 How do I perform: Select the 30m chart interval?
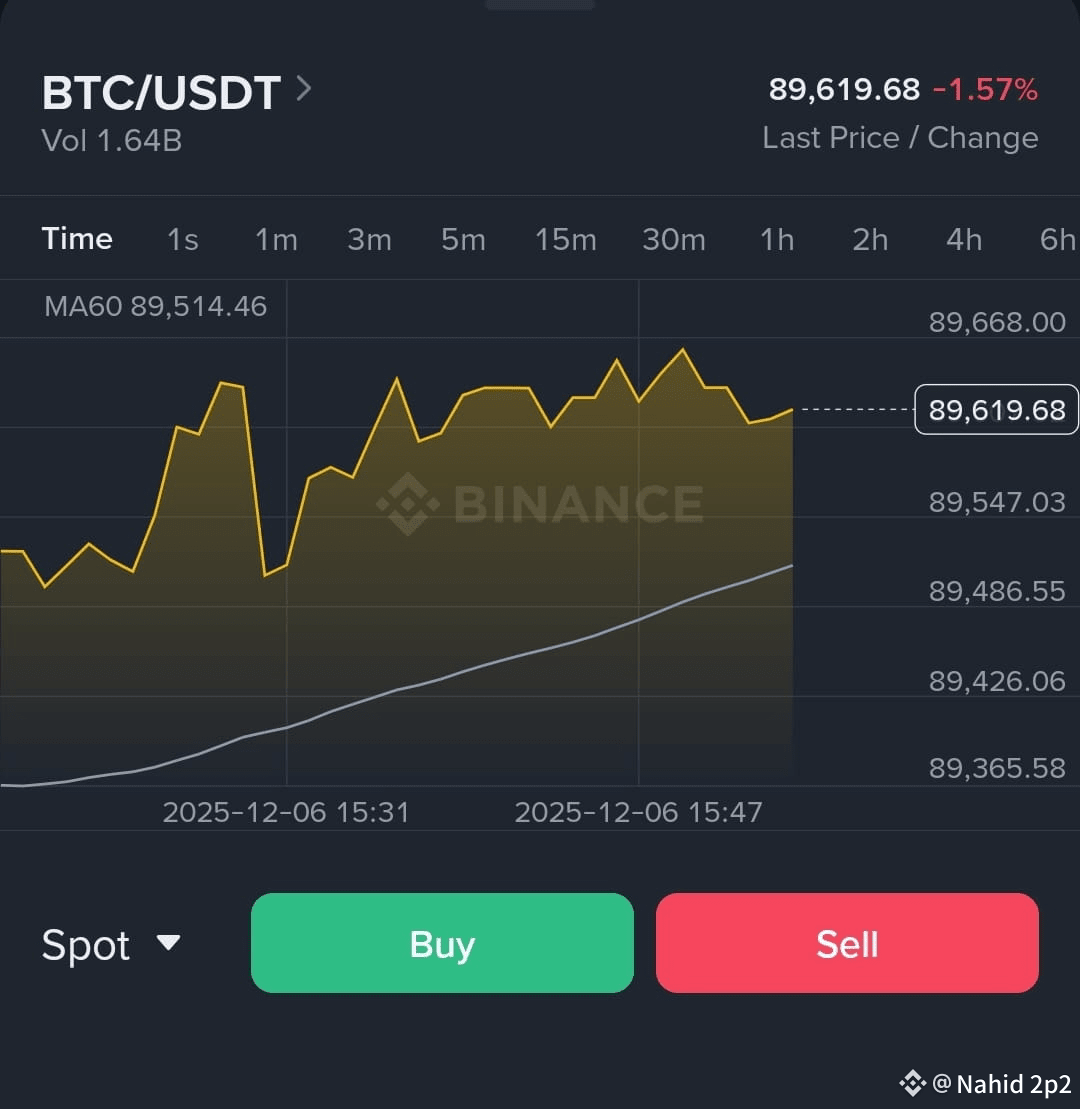point(673,240)
